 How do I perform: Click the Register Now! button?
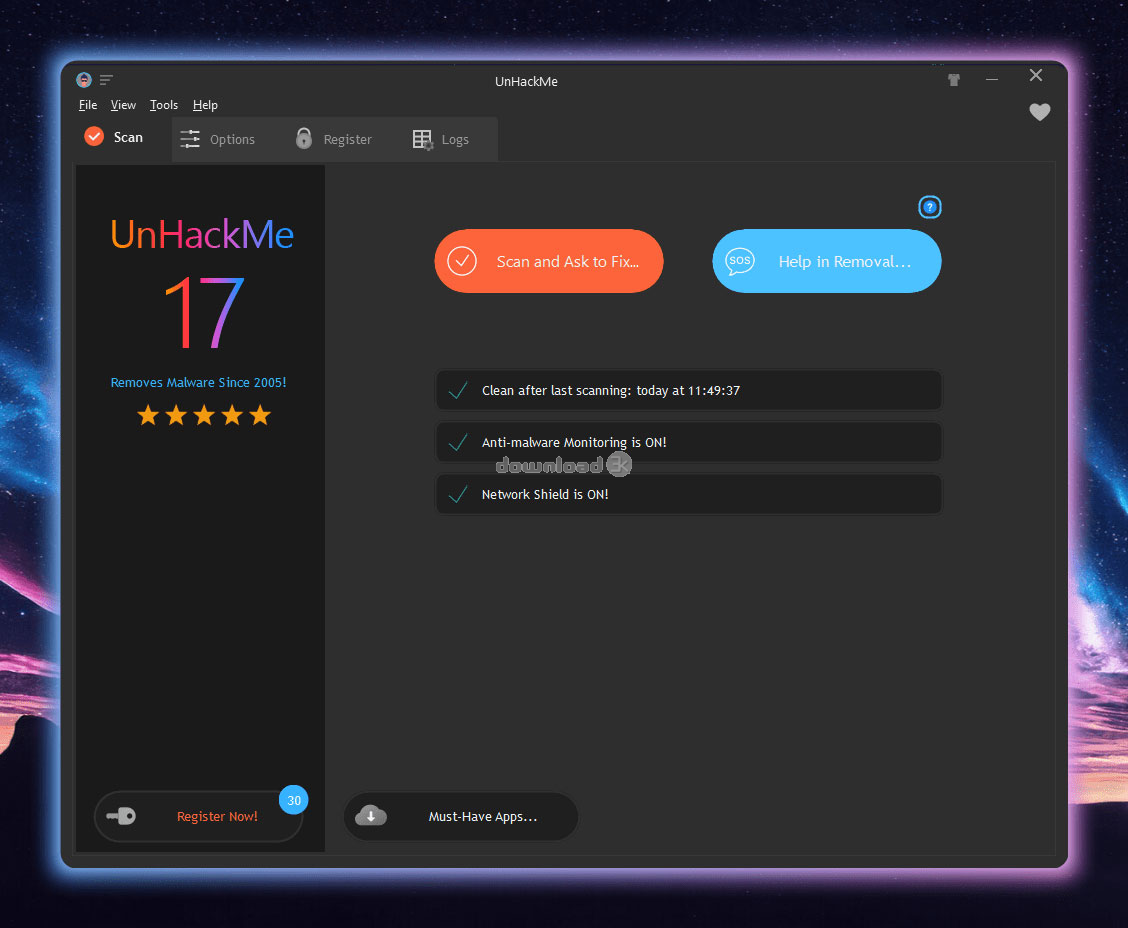click(199, 816)
